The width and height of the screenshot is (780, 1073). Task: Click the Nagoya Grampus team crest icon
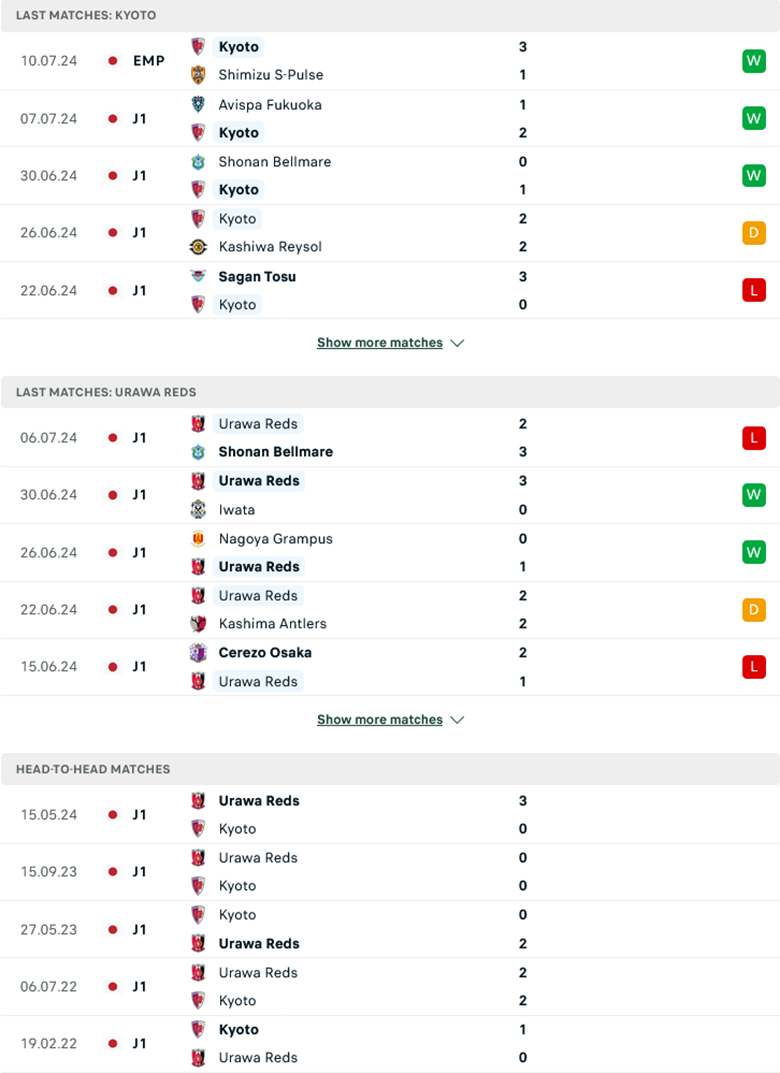(x=198, y=538)
